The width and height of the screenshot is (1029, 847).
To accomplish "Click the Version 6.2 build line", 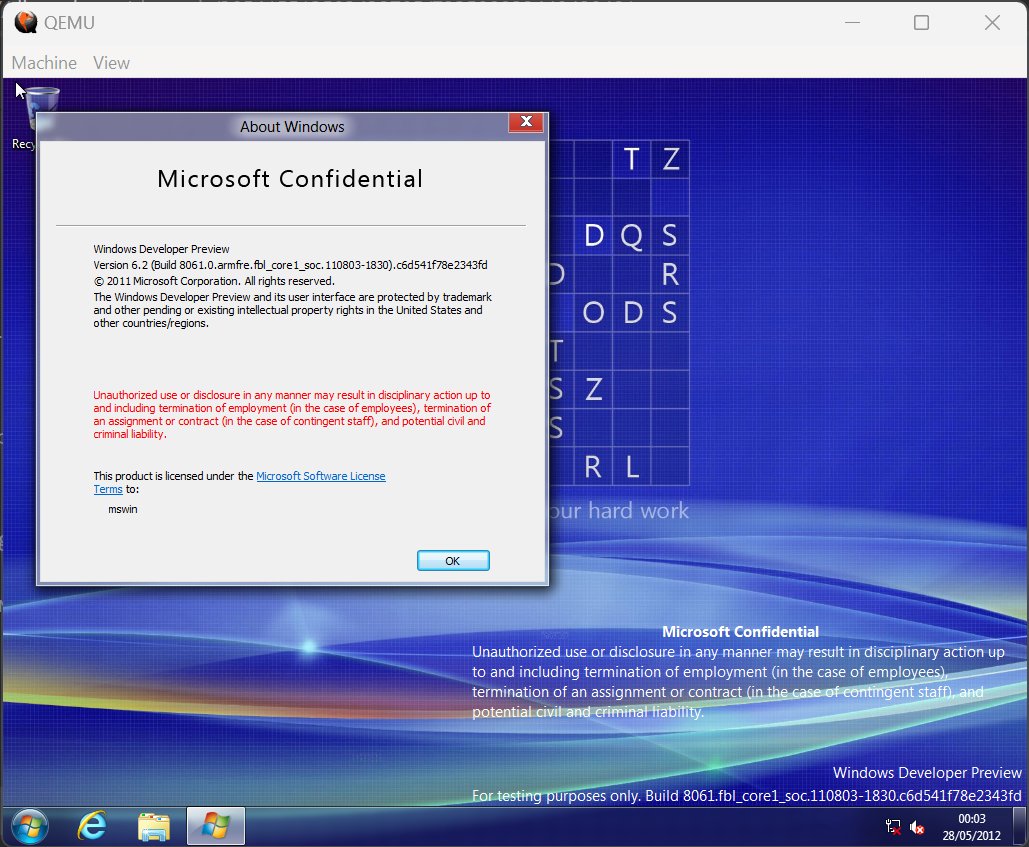I will point(290,265).
